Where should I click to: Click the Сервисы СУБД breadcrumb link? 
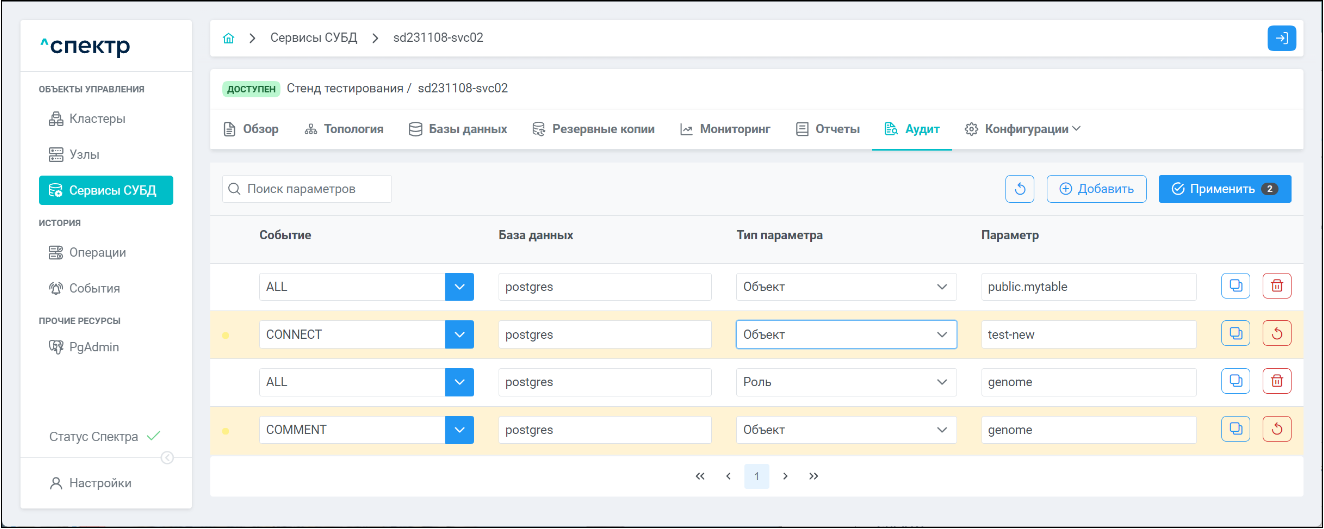tap(313, 38)
